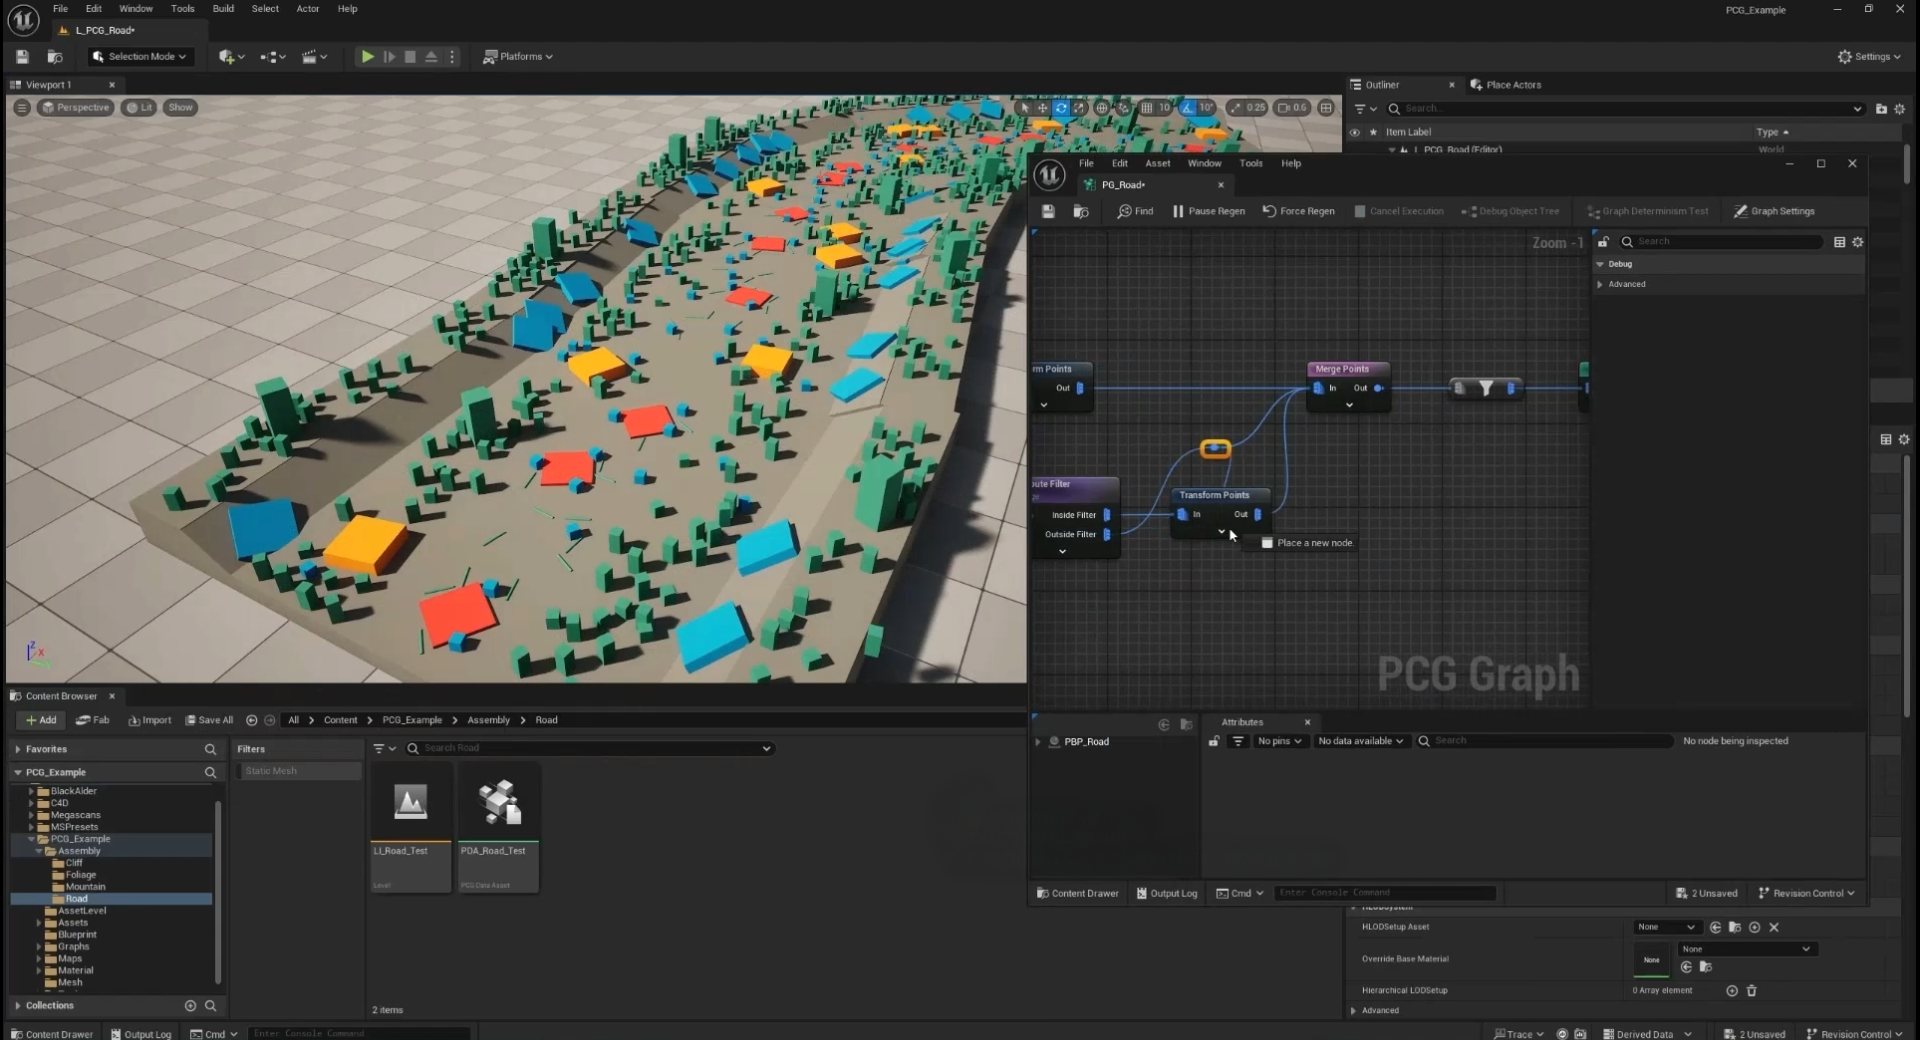1920x1040 pixels.
Task: Select the Rotate gizmo tool in viewport
Action: [1061, 107]
